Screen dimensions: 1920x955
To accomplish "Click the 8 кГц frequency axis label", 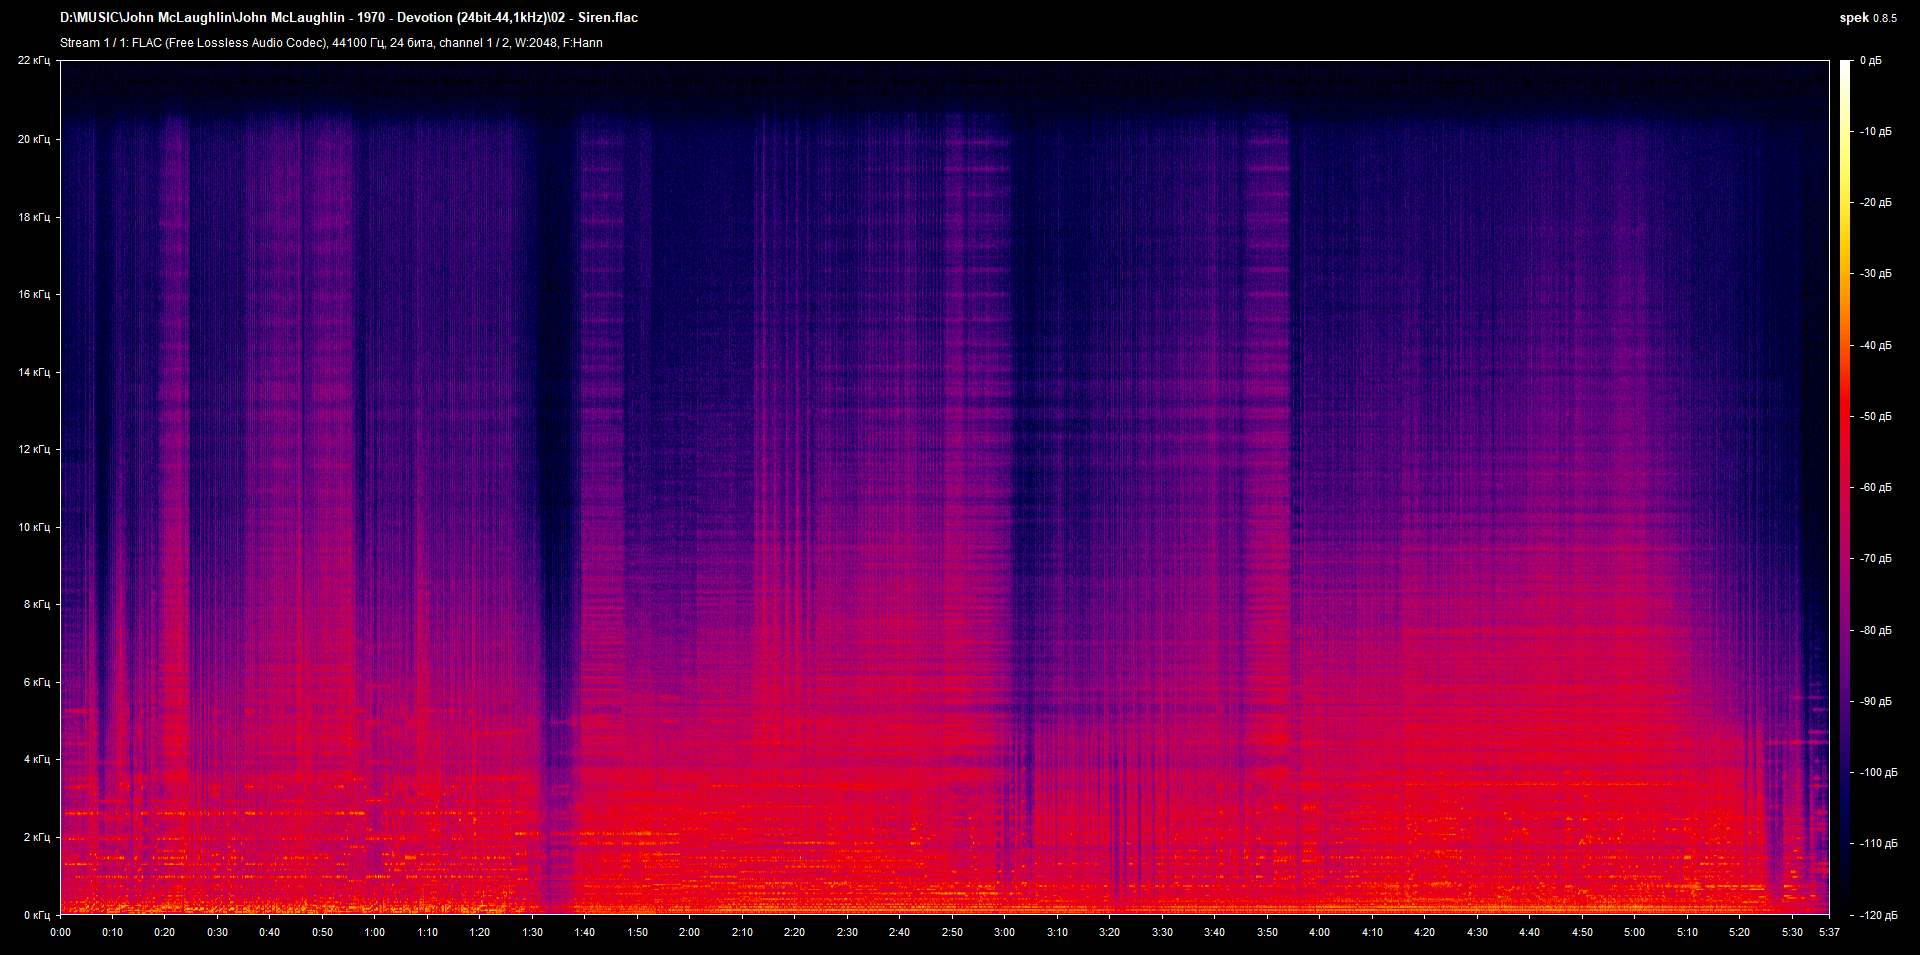I will point(37,604).
